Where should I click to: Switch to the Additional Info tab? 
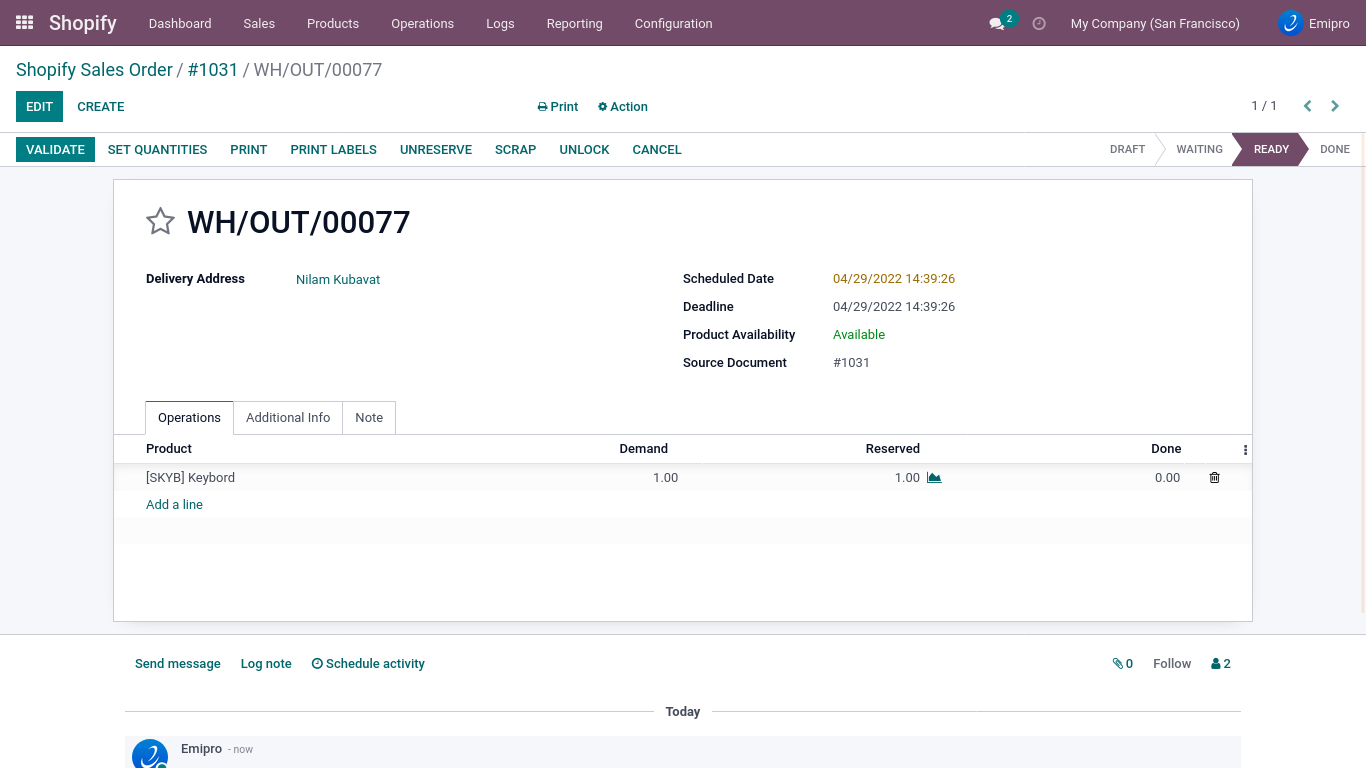pyautogui.click(x=288, y=418)
